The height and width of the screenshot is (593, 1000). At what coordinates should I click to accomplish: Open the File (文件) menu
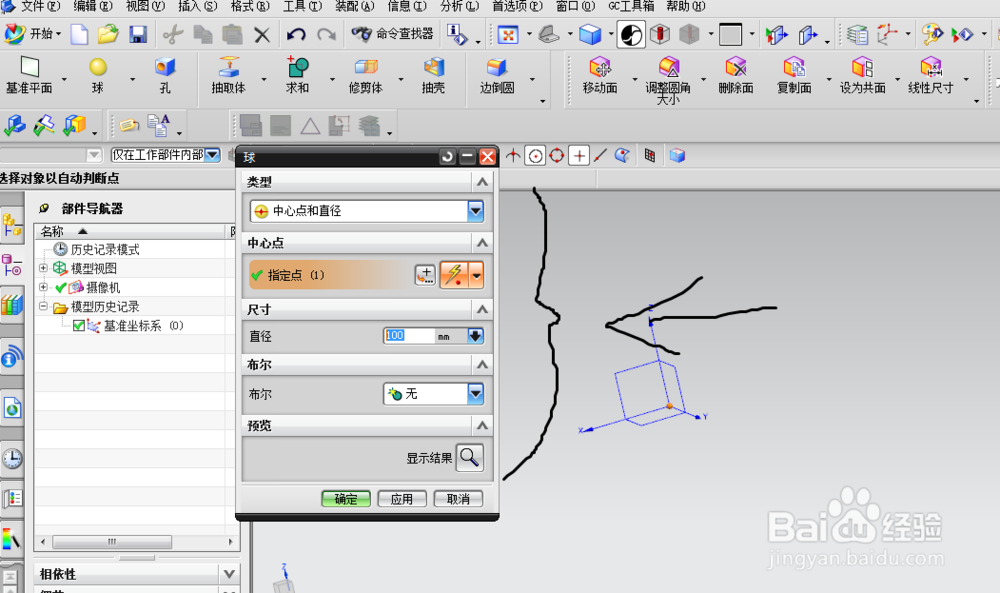pos(40,6)
